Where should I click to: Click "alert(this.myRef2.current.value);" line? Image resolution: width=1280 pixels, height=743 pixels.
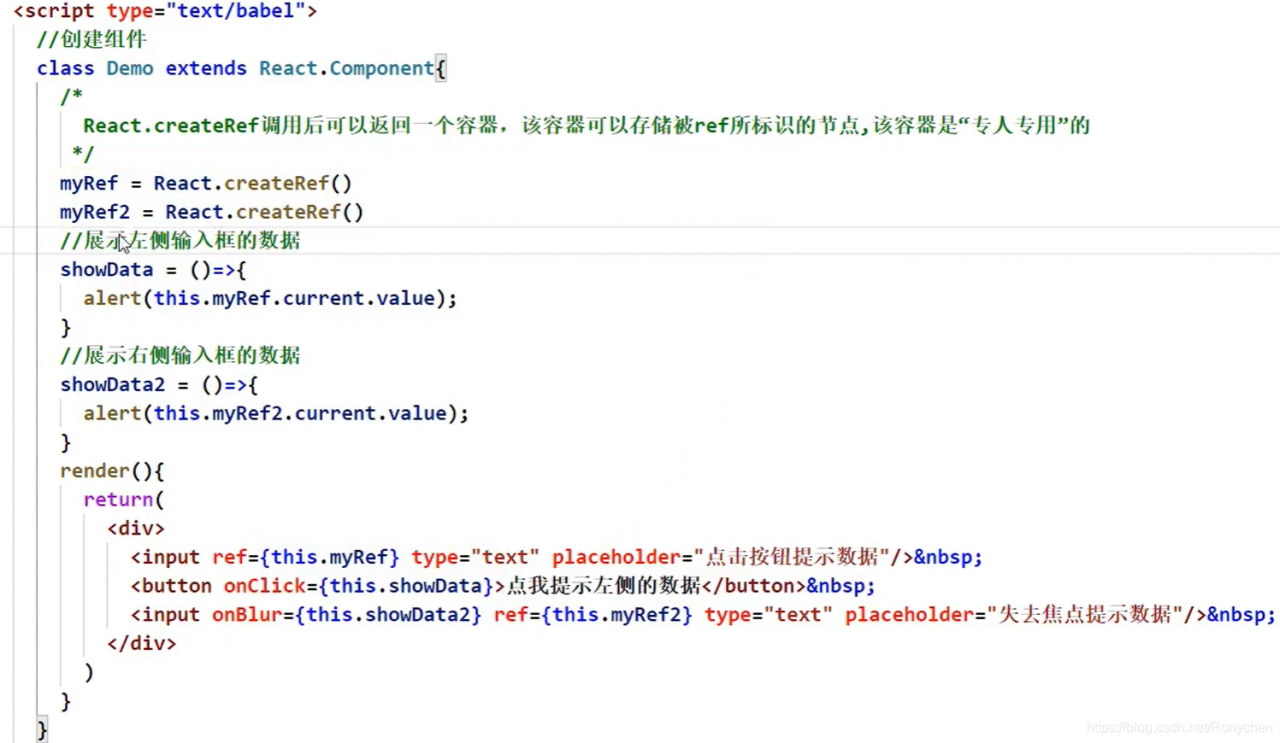[x=276, y=413]
